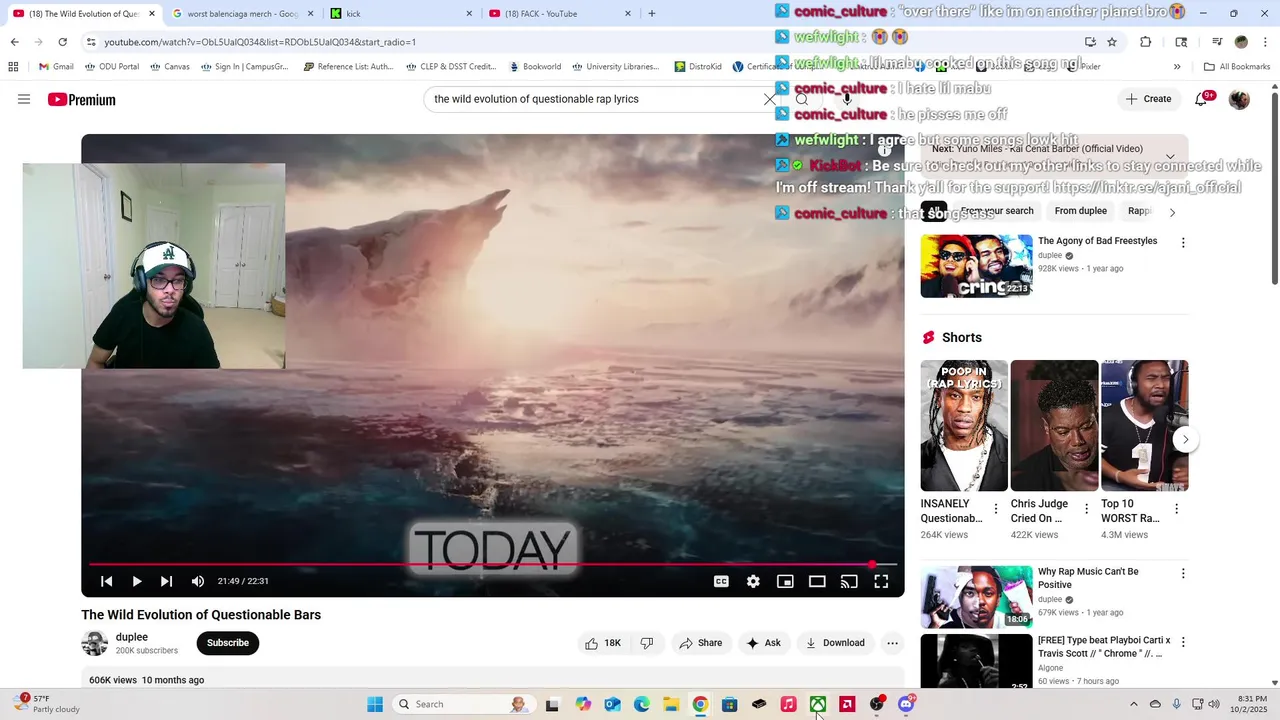The width and height of the screenshot is (1280, 720).
Task: Open the ODU Portal bookmark
Action: pos(112,67)
